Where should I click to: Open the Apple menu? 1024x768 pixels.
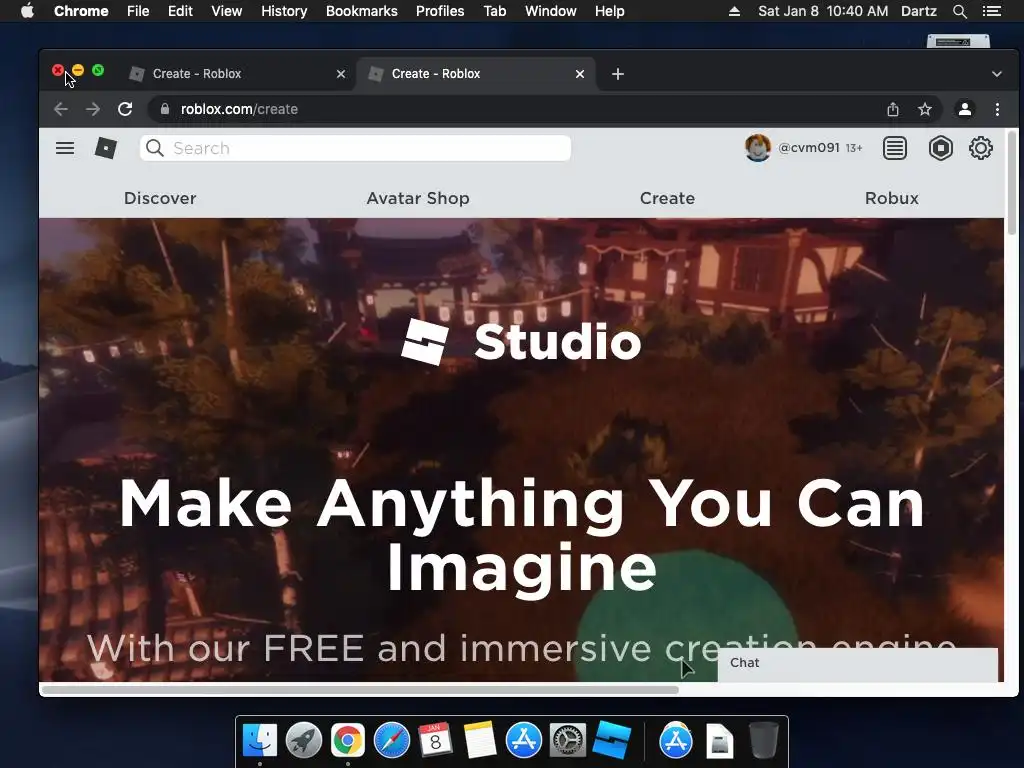(27, 11)
